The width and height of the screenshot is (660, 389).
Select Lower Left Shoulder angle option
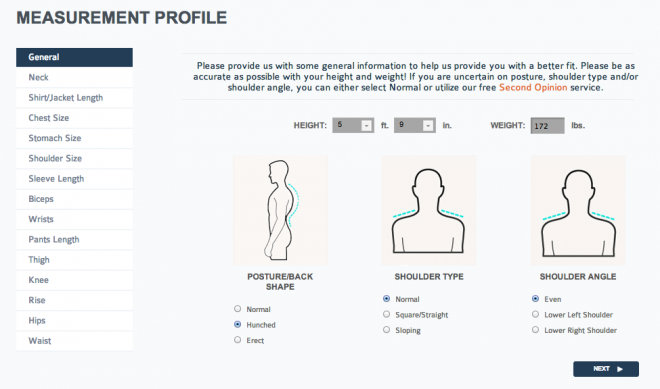tap(535, 314)
